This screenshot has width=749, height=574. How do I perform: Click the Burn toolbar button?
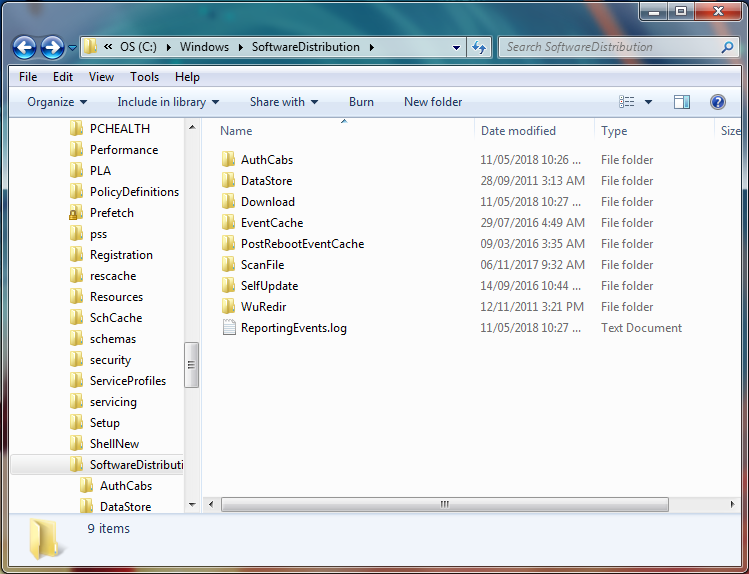[361, 102]
